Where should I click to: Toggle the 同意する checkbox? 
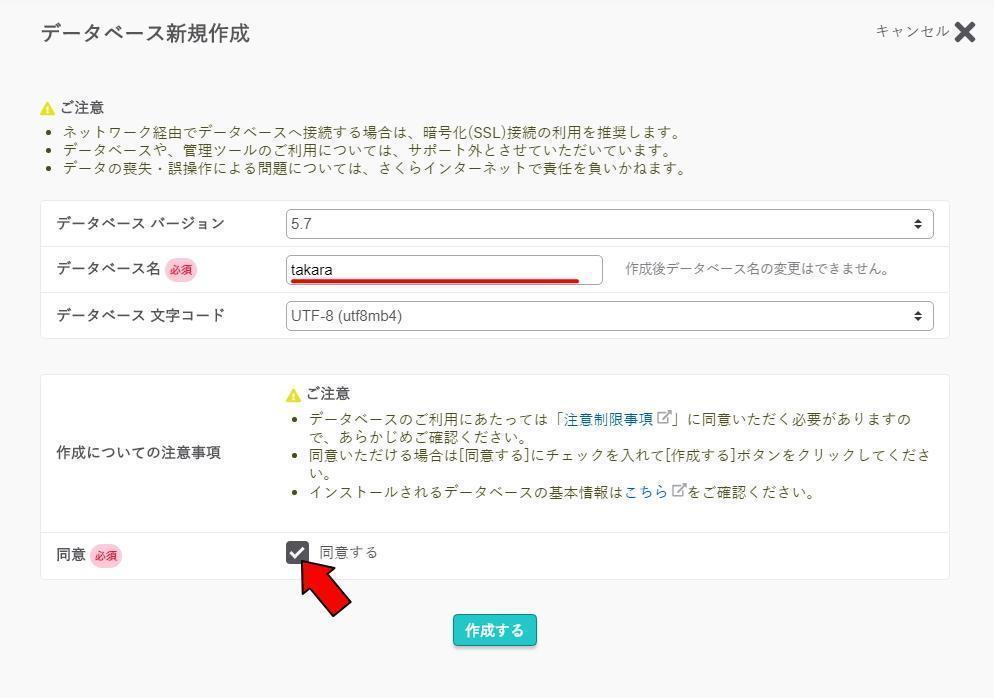point(297,552)
